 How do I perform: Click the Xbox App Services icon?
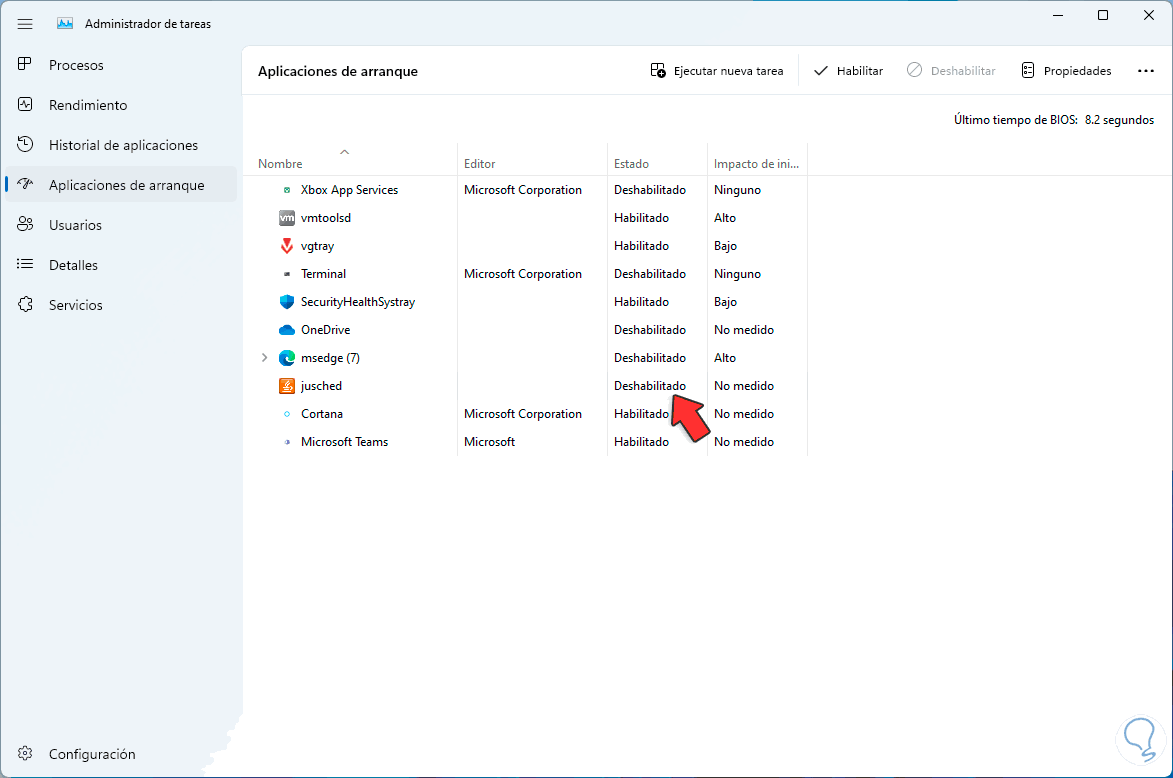point(287,190)
